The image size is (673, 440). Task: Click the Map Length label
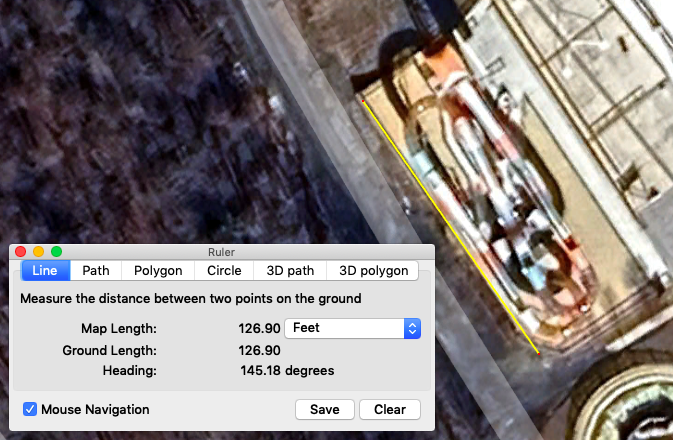coord(119,329)
